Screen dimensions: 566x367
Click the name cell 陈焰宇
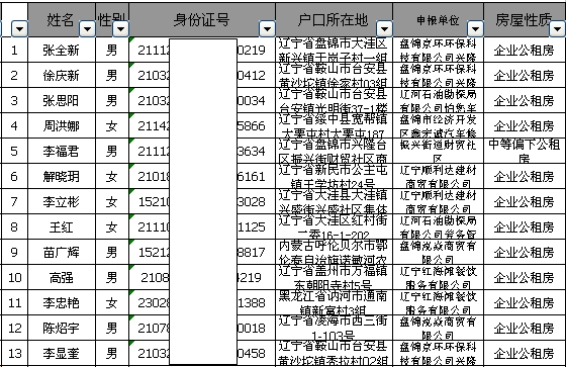[61, 328]
